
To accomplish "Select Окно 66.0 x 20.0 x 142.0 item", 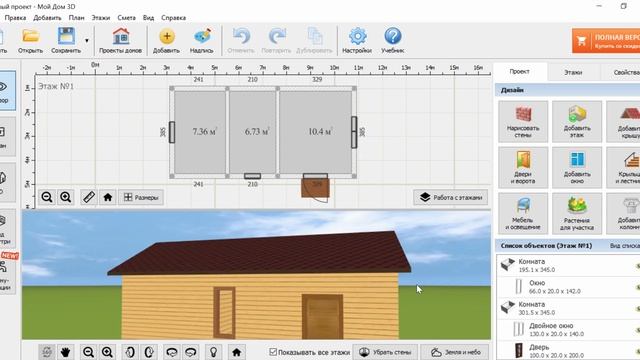I will point(568,287).
